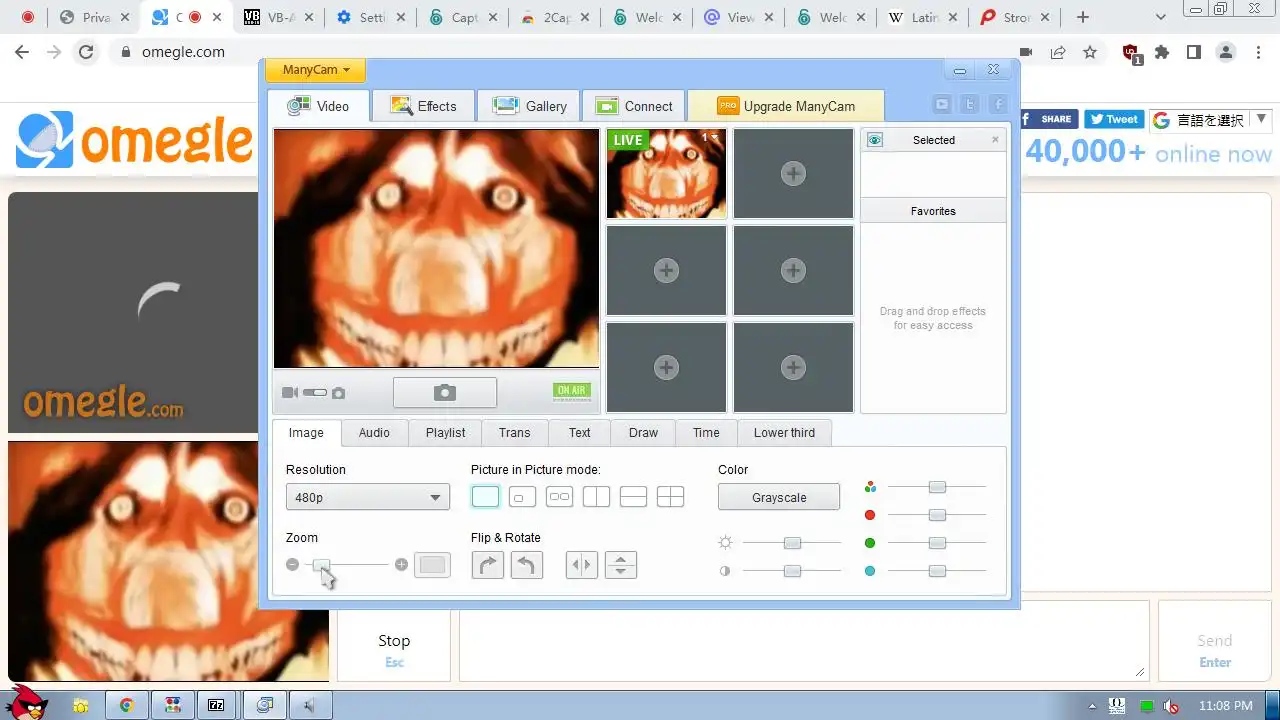Image resolution: width=1280 pixels, height=720 pixels.
Task: Click the camera access icon in address bar
Action: pos(1026,52)
